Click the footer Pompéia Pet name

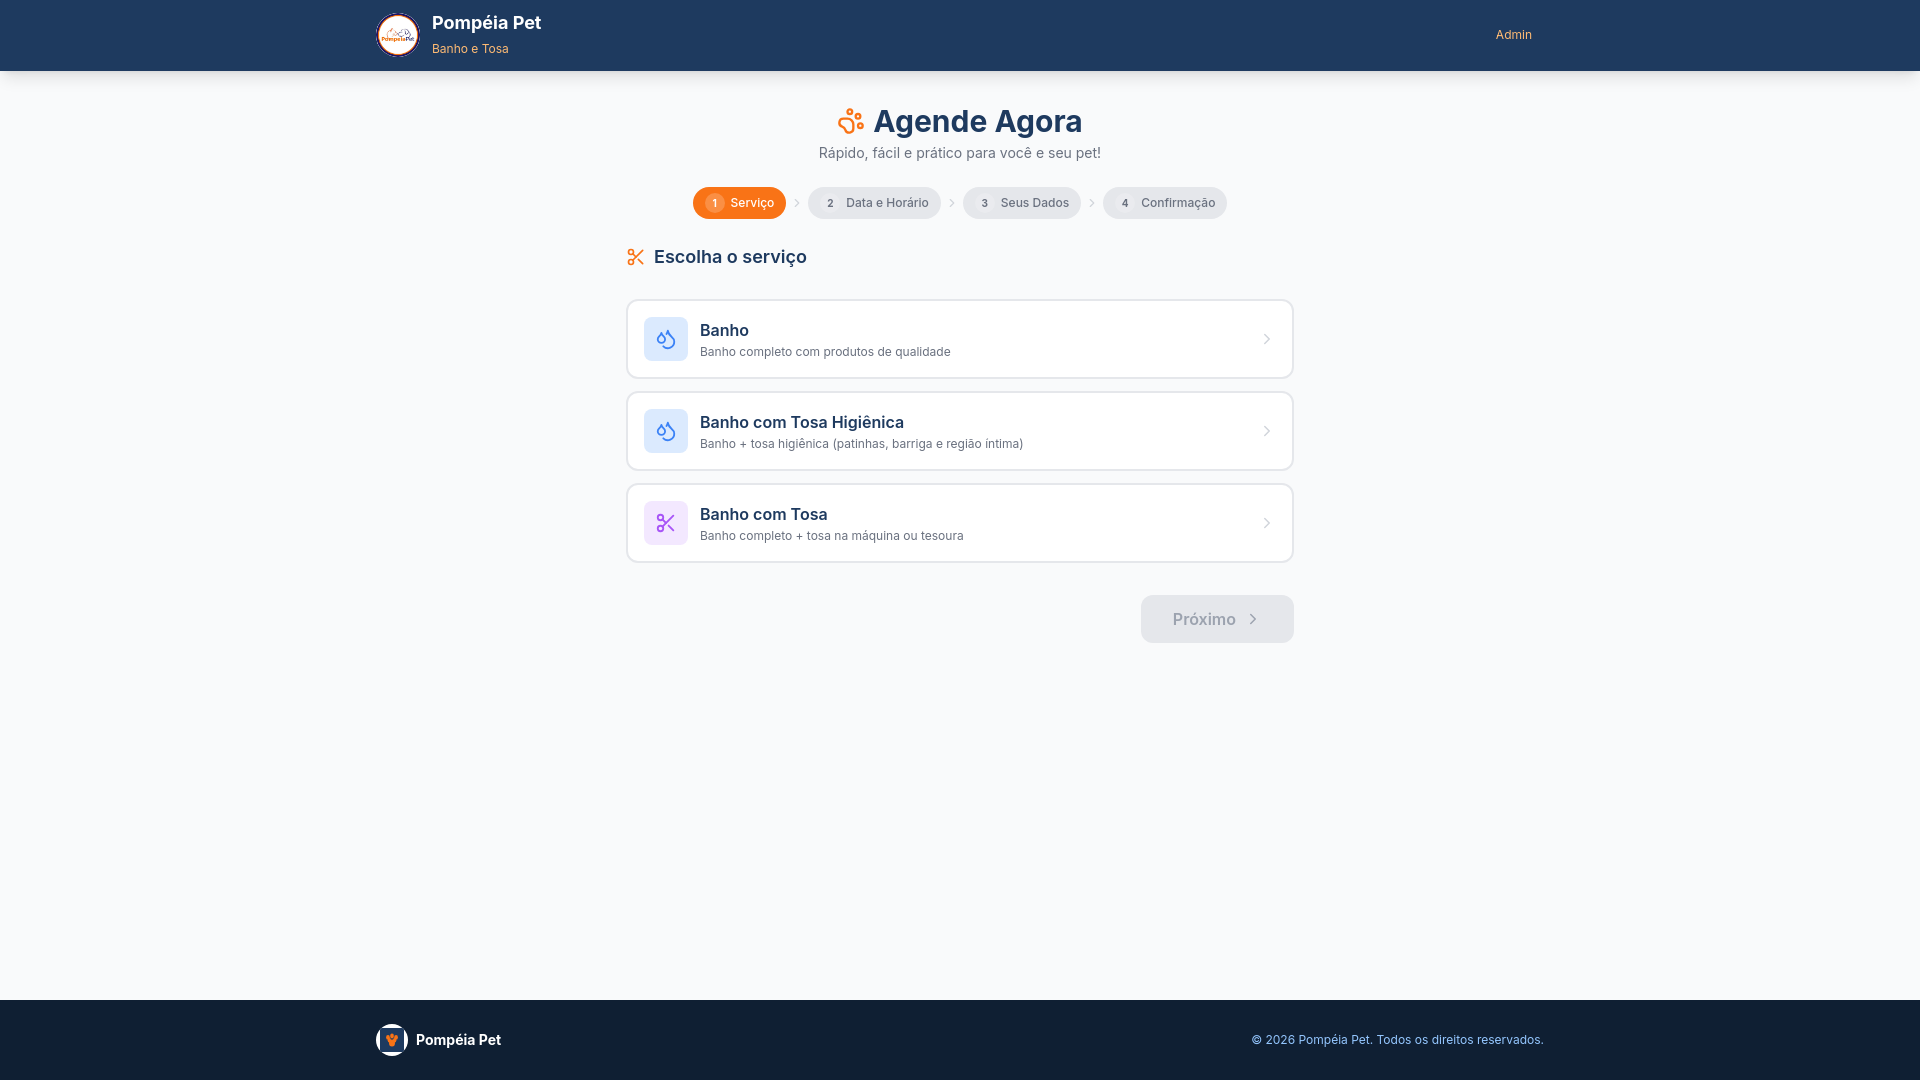click(x=458, y=1040)
